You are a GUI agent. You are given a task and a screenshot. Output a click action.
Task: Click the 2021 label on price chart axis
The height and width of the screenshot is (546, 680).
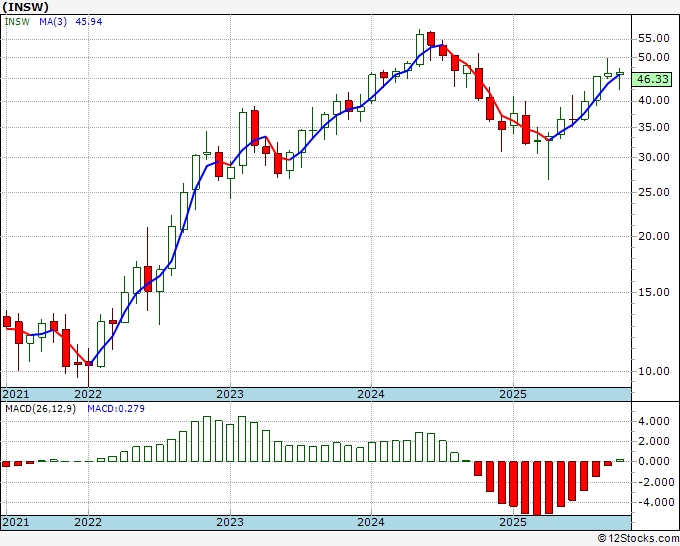[x=16, y=394]
